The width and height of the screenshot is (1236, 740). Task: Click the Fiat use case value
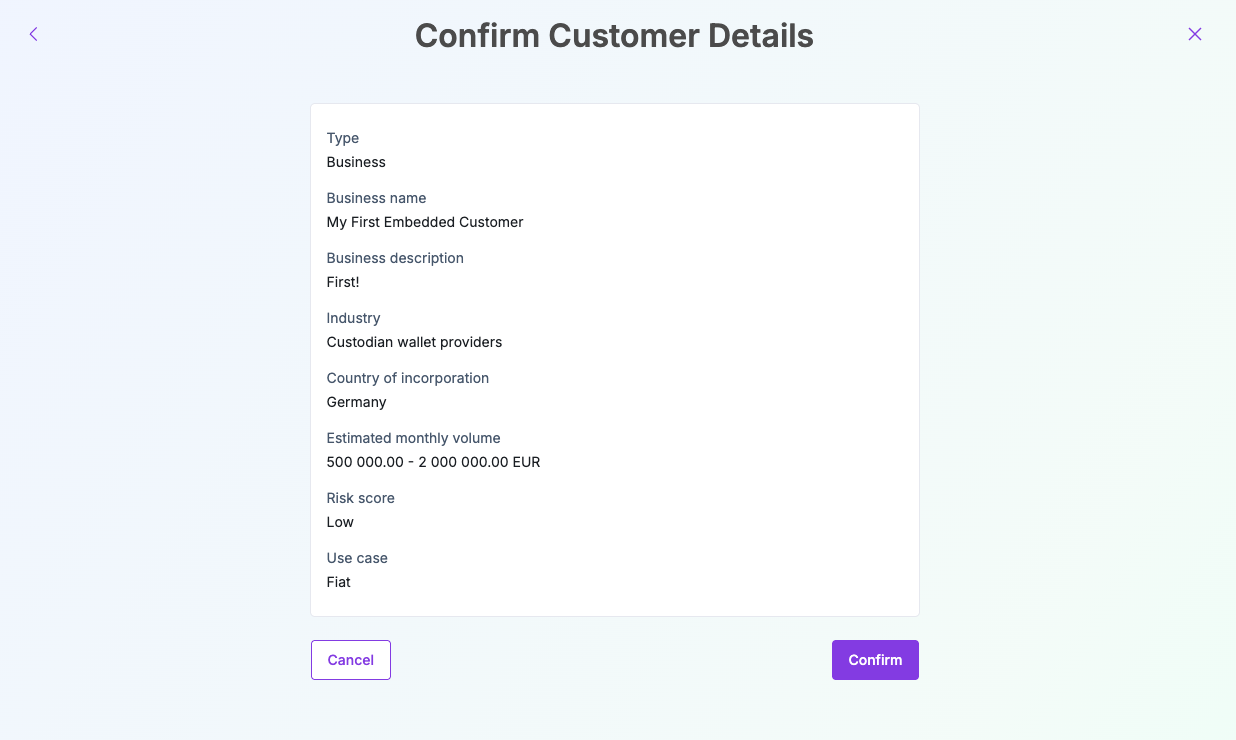coord(339,582)
